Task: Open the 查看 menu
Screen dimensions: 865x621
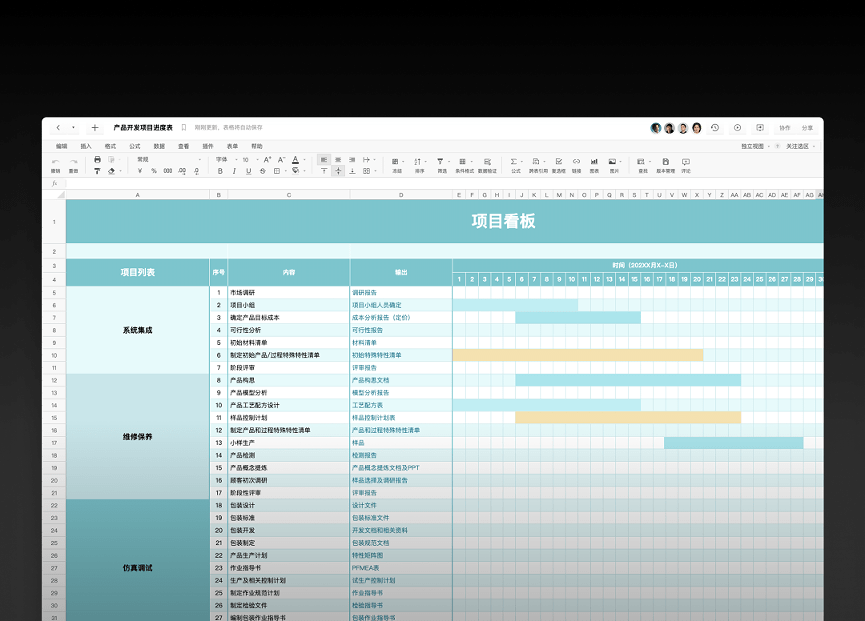Action: [x=183, y=146]
